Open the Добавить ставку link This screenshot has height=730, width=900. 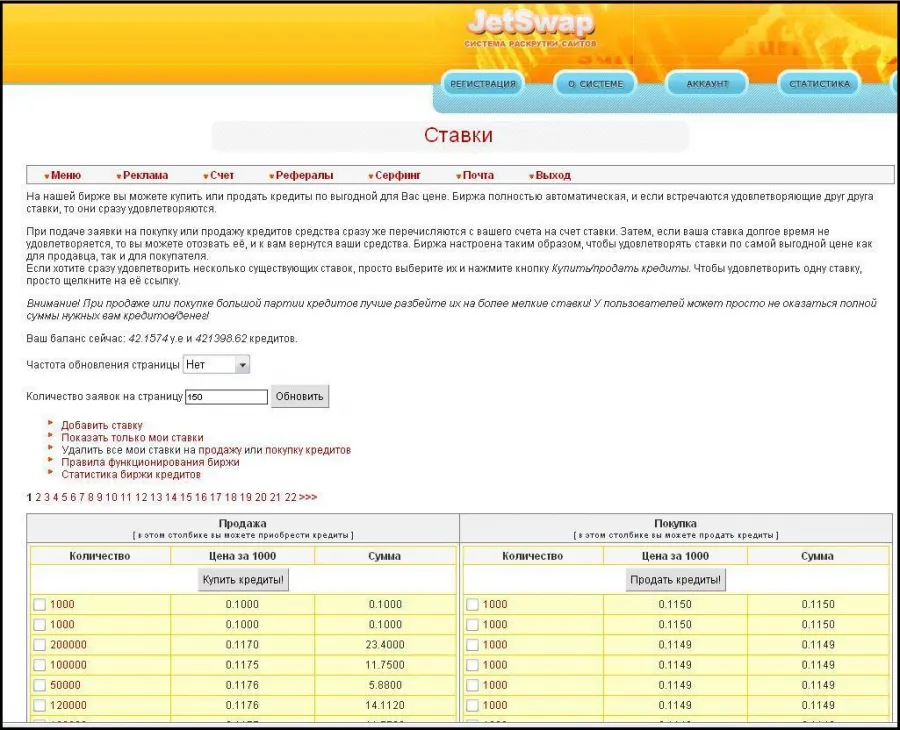click(x=102, y=425)
